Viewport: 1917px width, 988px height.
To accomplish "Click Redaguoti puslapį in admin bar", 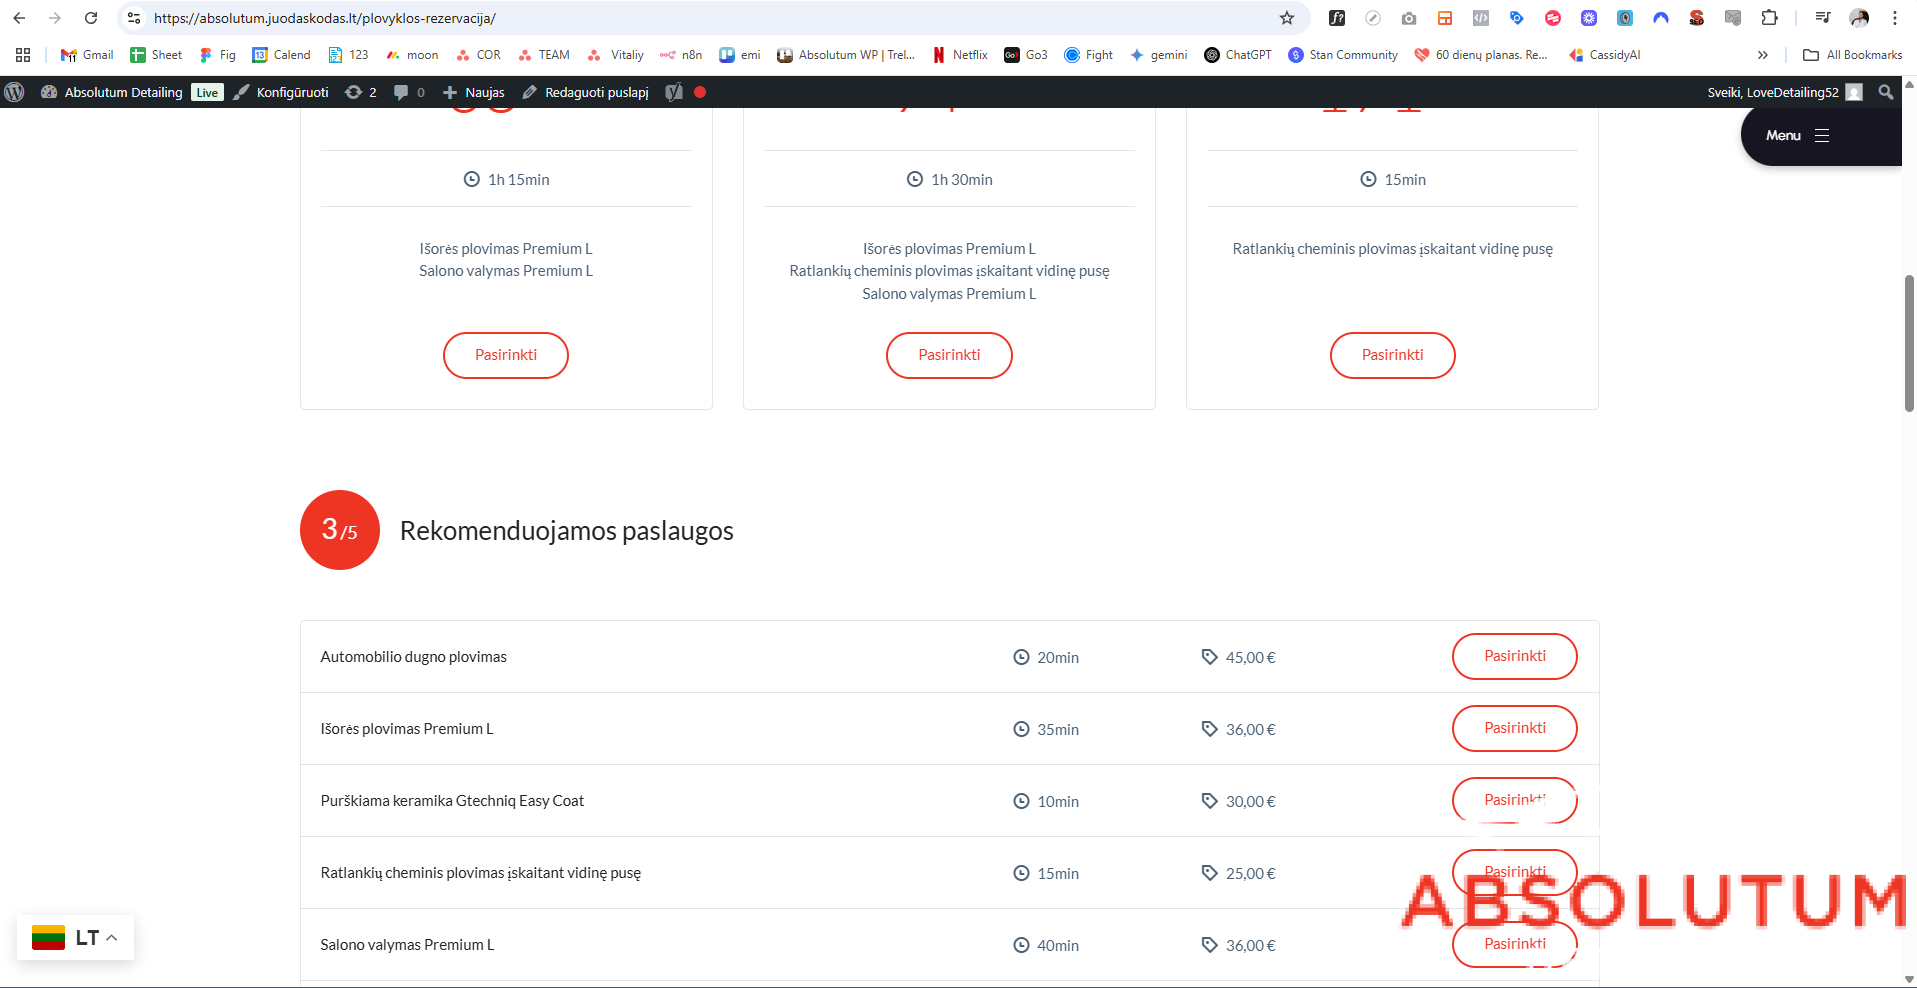I will coord(586,92).
